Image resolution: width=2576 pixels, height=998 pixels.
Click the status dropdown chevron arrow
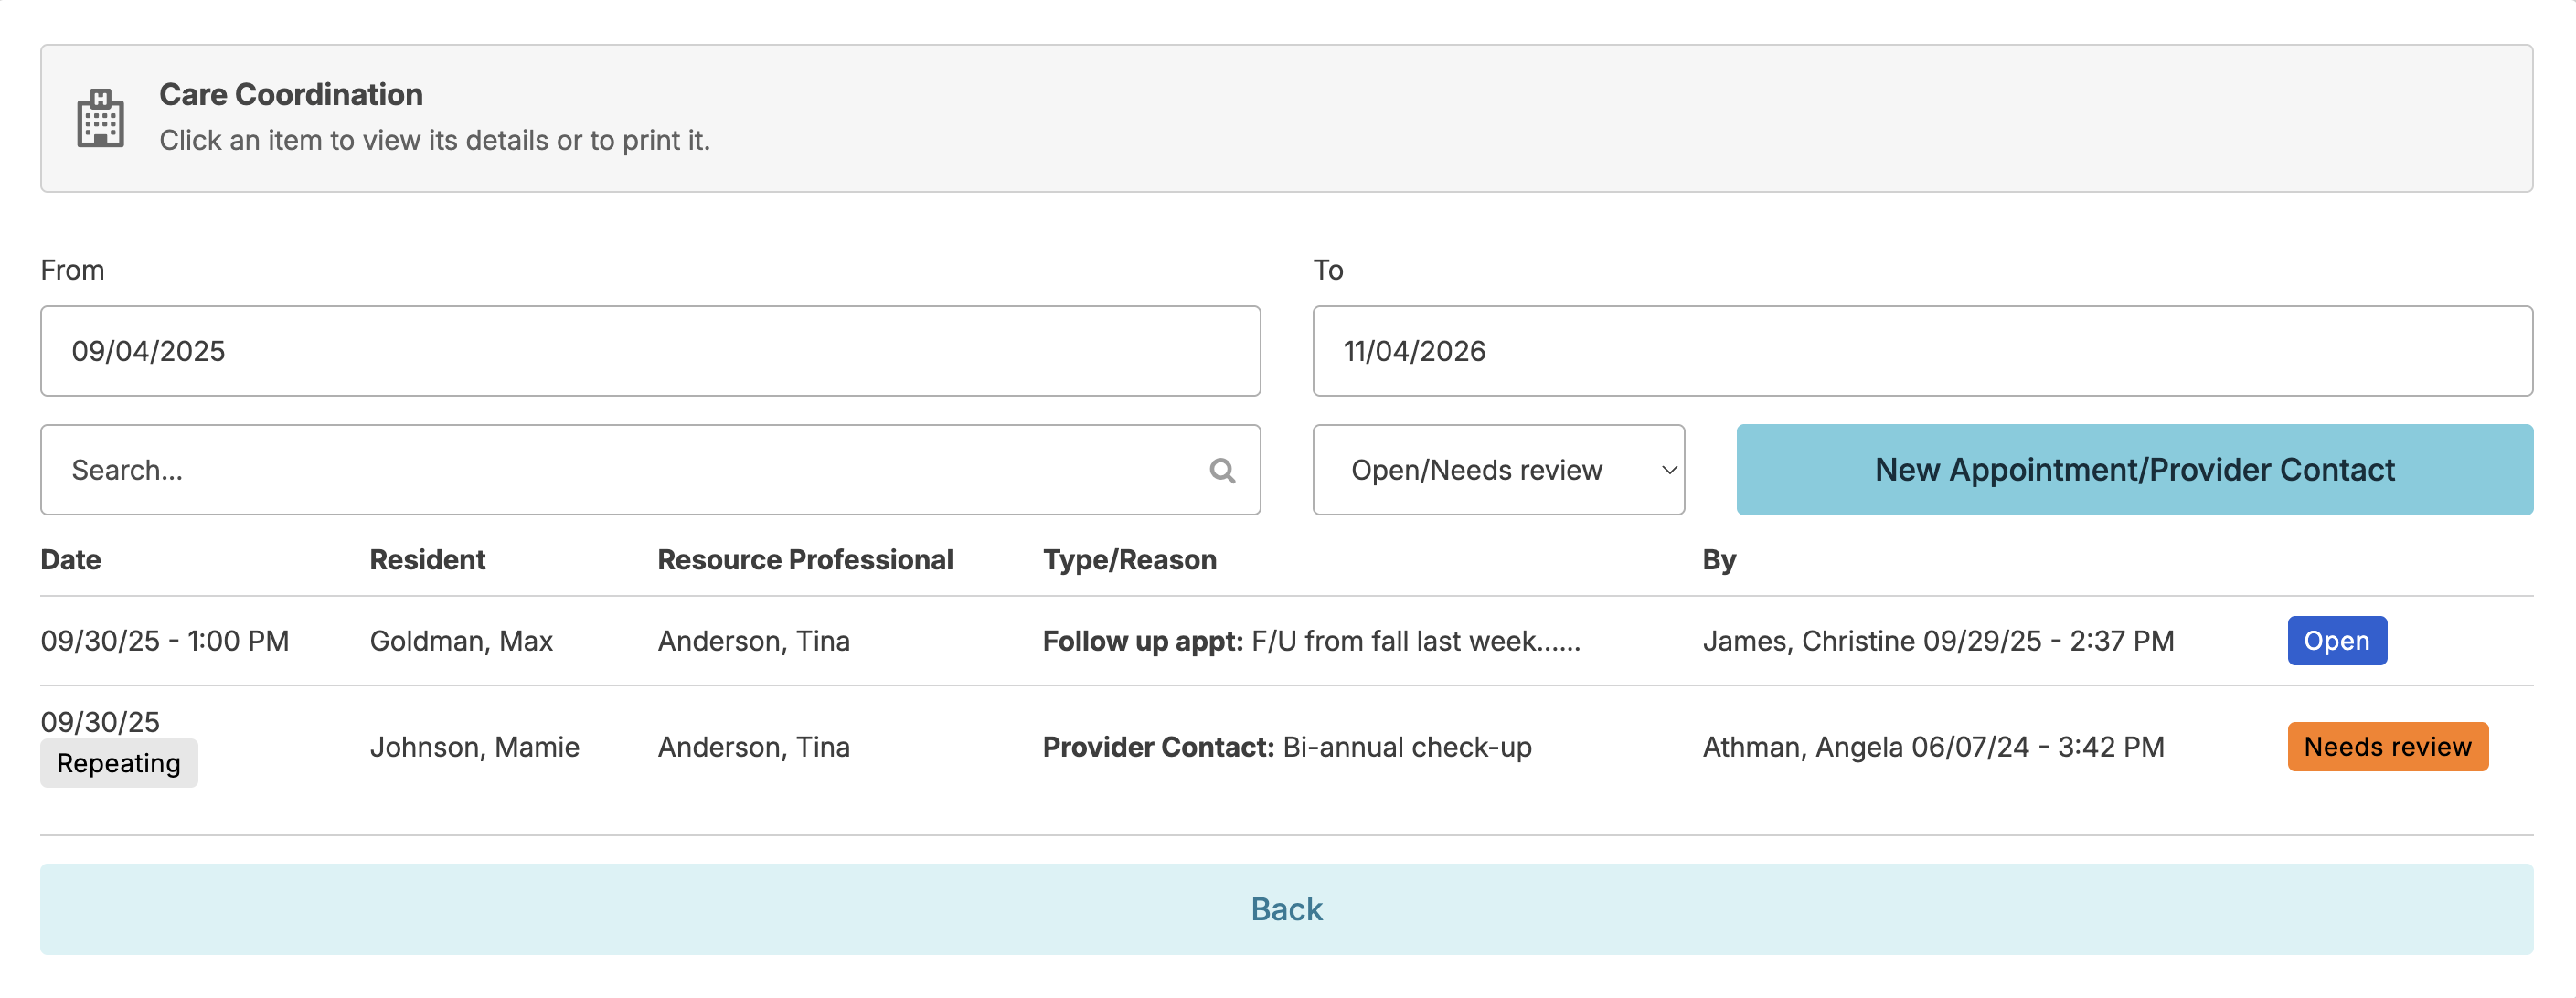click(x=1668, y=470)
